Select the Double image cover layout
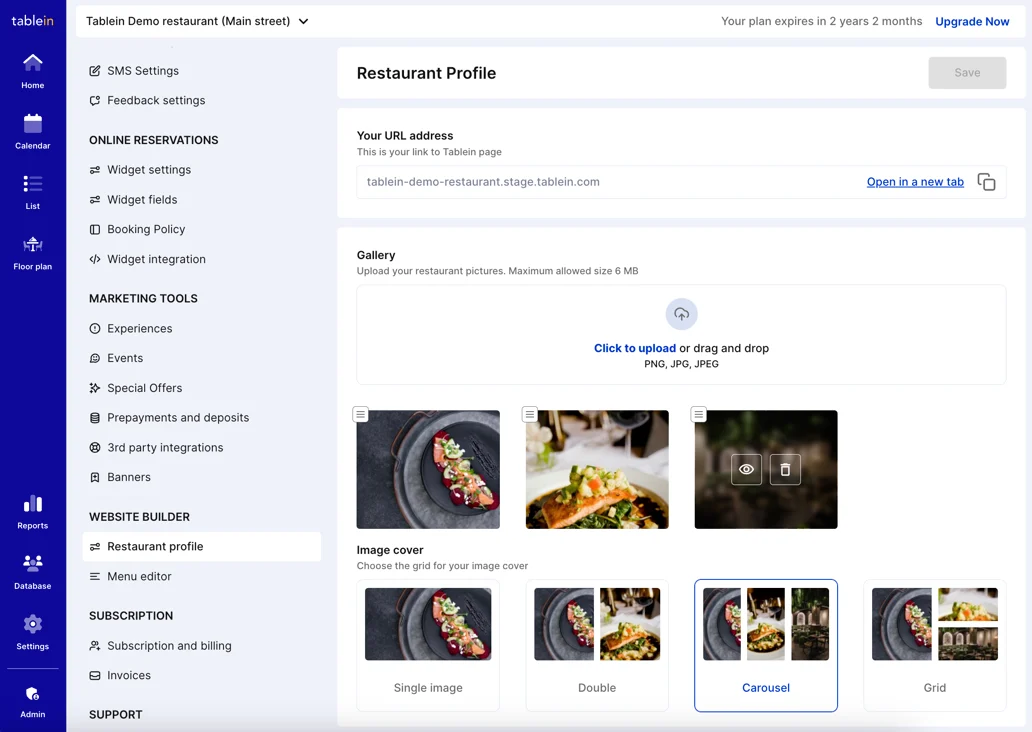This screenshot has height=732, width=1032. [597, 645]
